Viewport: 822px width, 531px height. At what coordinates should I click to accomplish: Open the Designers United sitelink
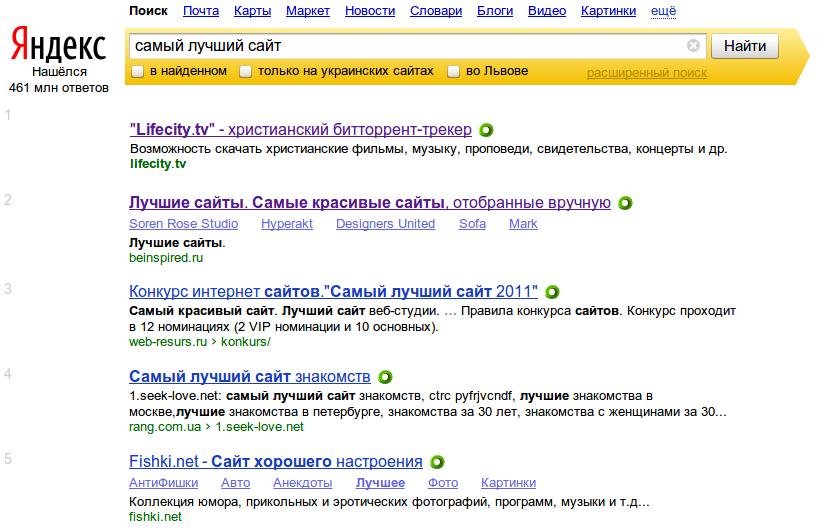coord(385,224)
